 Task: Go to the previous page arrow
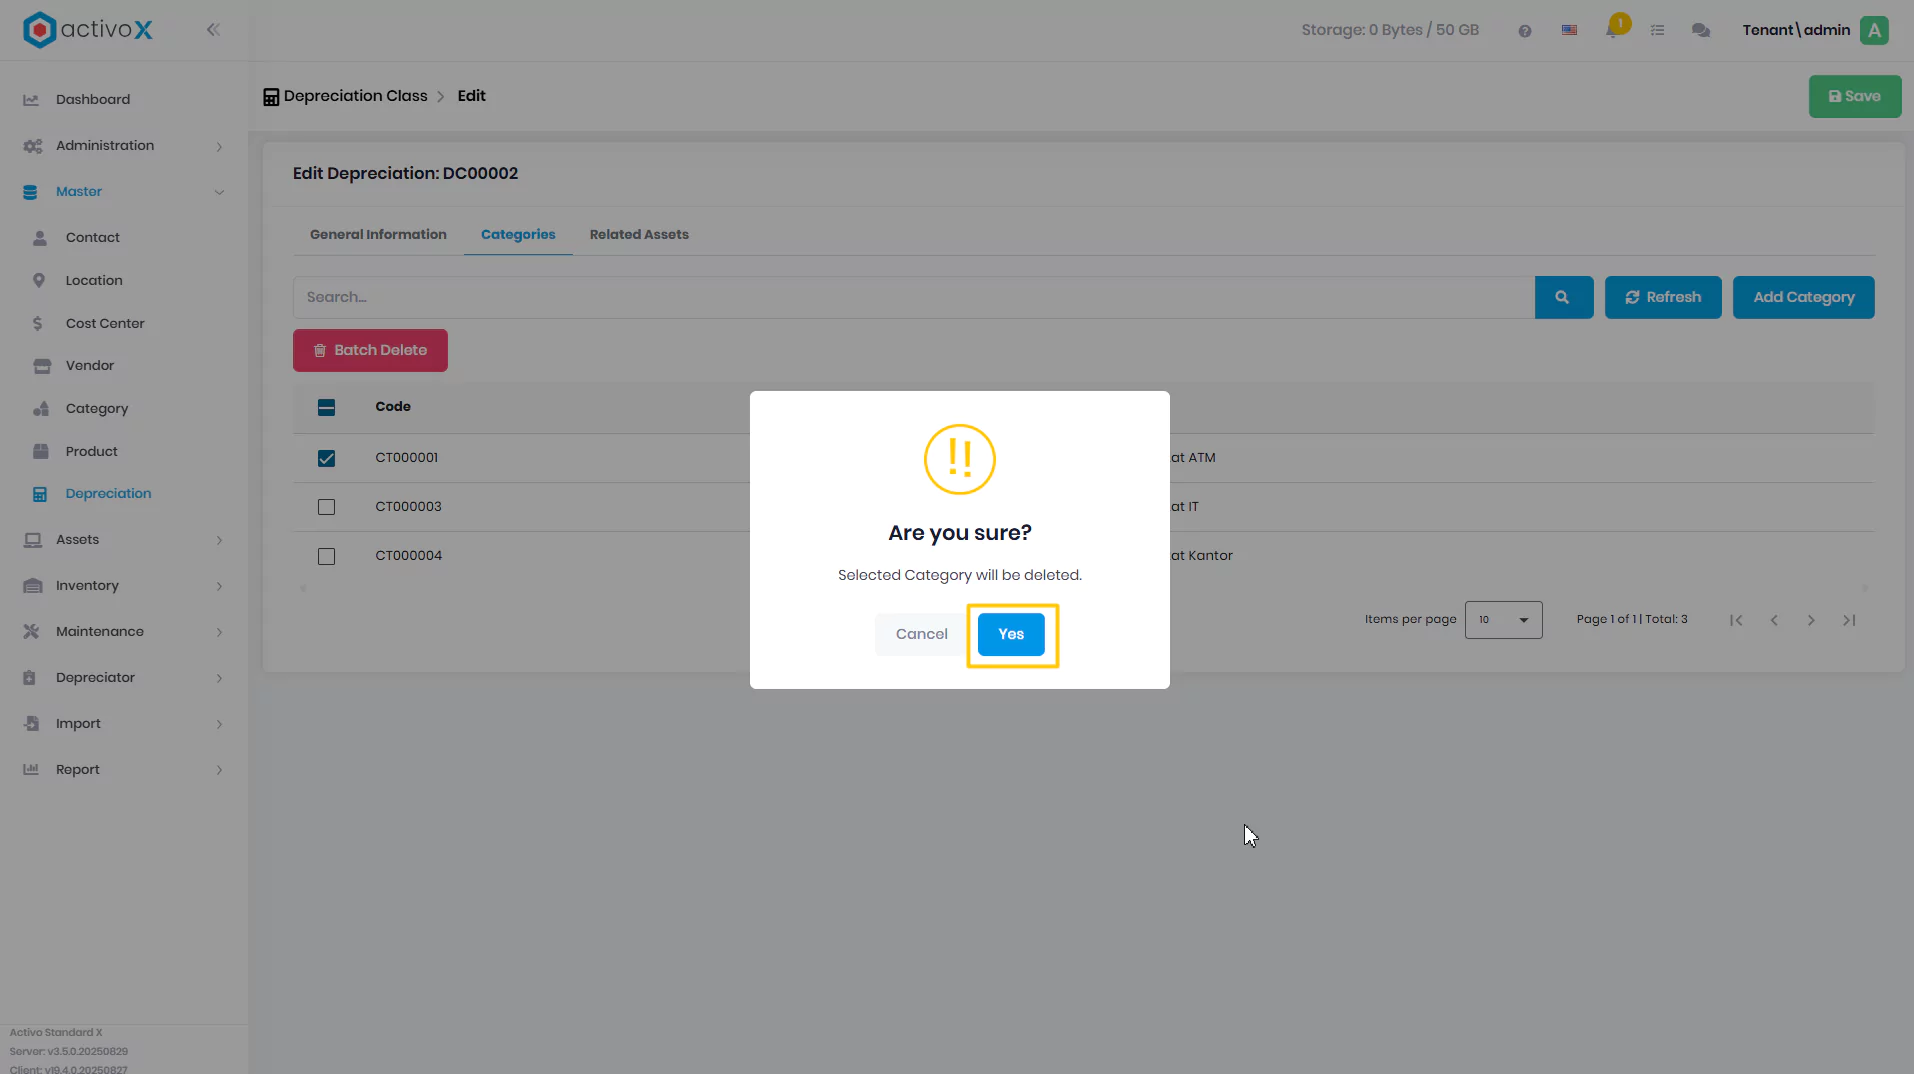[1774, 620]
